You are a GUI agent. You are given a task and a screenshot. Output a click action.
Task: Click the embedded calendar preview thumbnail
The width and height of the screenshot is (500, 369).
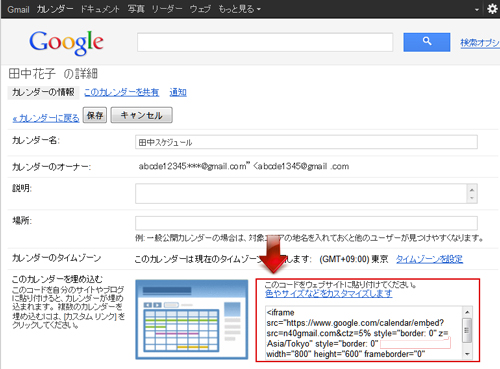[x=192, y=319]
